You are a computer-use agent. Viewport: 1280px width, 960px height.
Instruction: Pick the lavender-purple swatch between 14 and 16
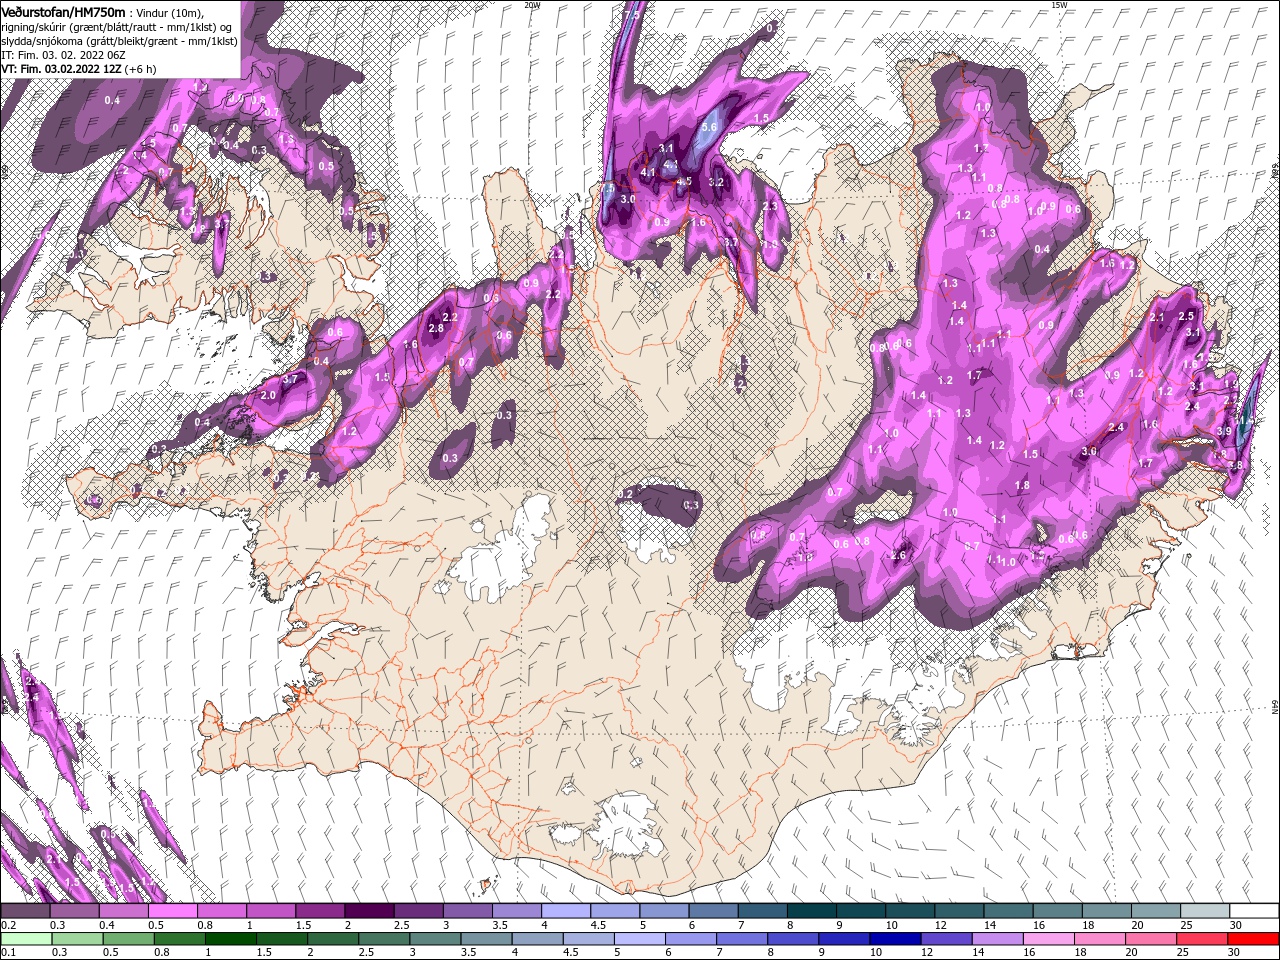pos(997,939)
